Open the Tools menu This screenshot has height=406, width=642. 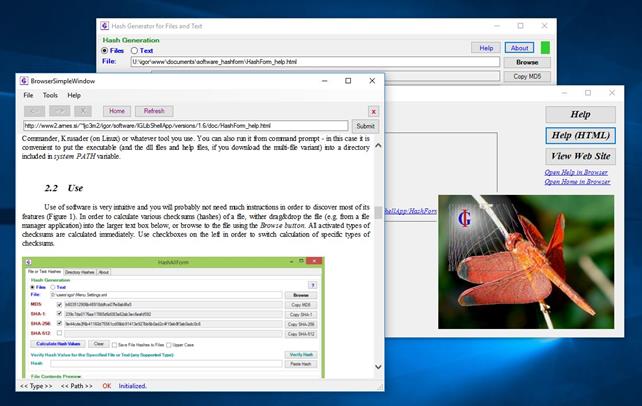pyautogui.click(x=50, y=95)
